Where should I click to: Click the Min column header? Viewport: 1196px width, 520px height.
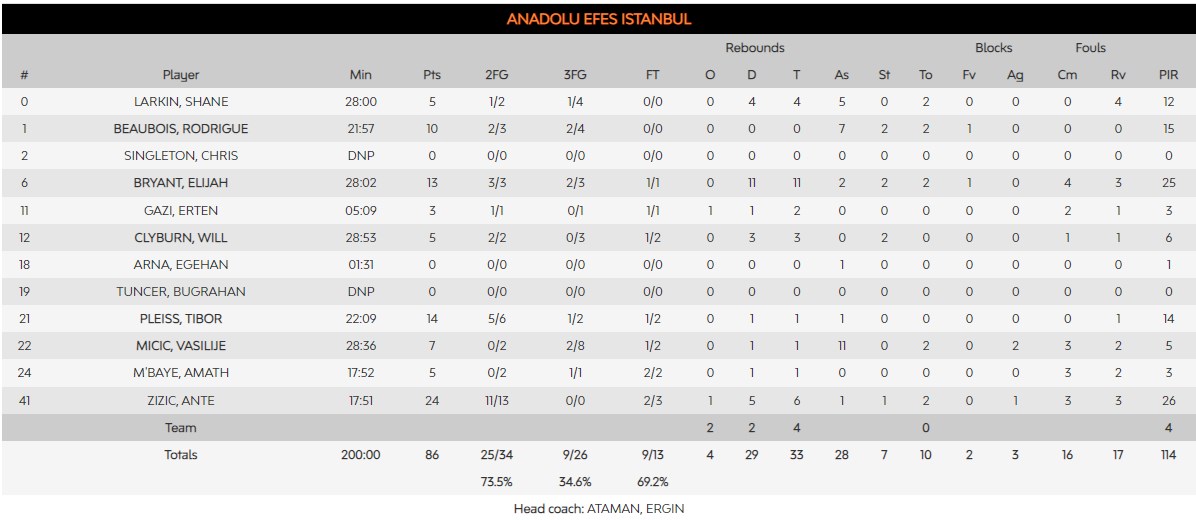[361, 75]
